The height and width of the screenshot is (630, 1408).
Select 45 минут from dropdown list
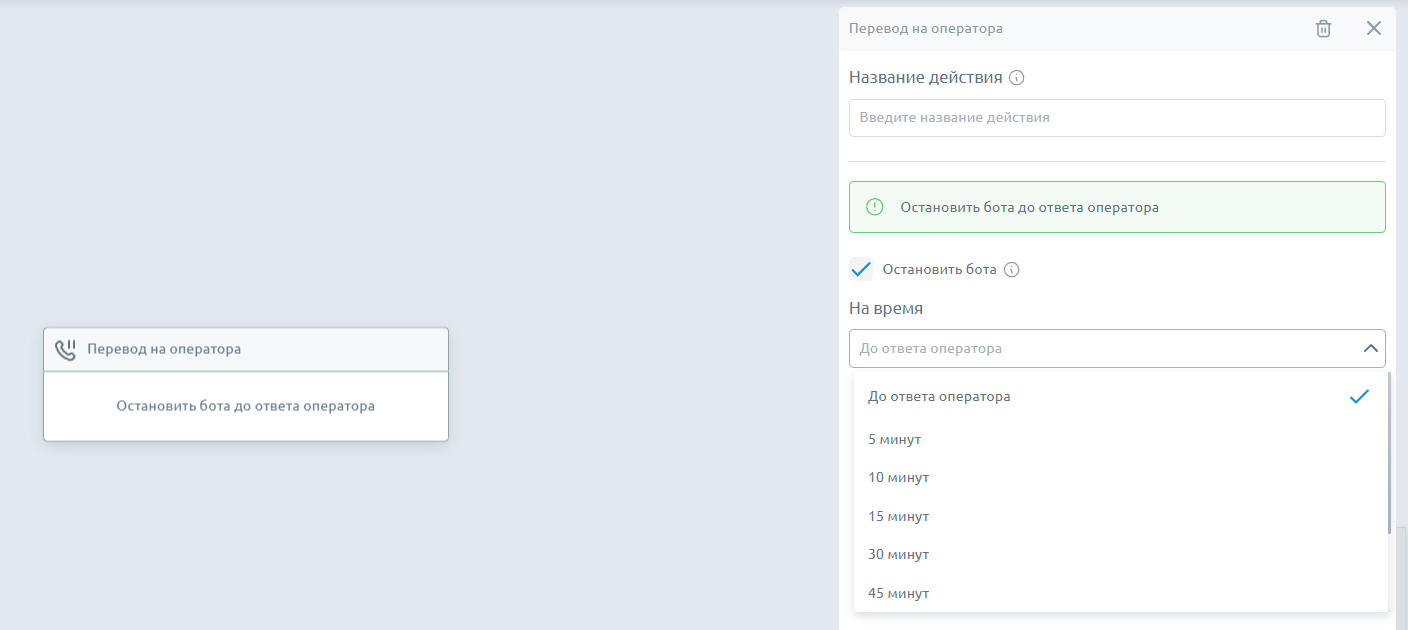(898, 594)
